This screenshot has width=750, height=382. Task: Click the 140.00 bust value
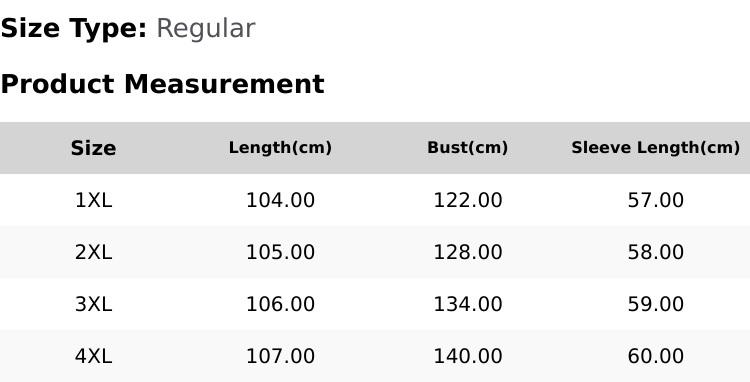pyautogui.click(x=468, y=356)
